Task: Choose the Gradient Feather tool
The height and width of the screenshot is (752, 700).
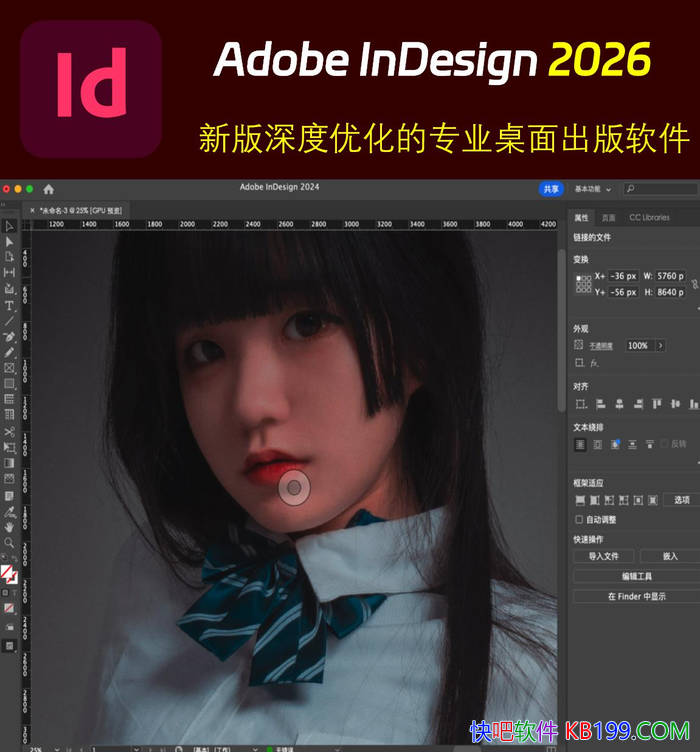Action: tap(9, 479)
